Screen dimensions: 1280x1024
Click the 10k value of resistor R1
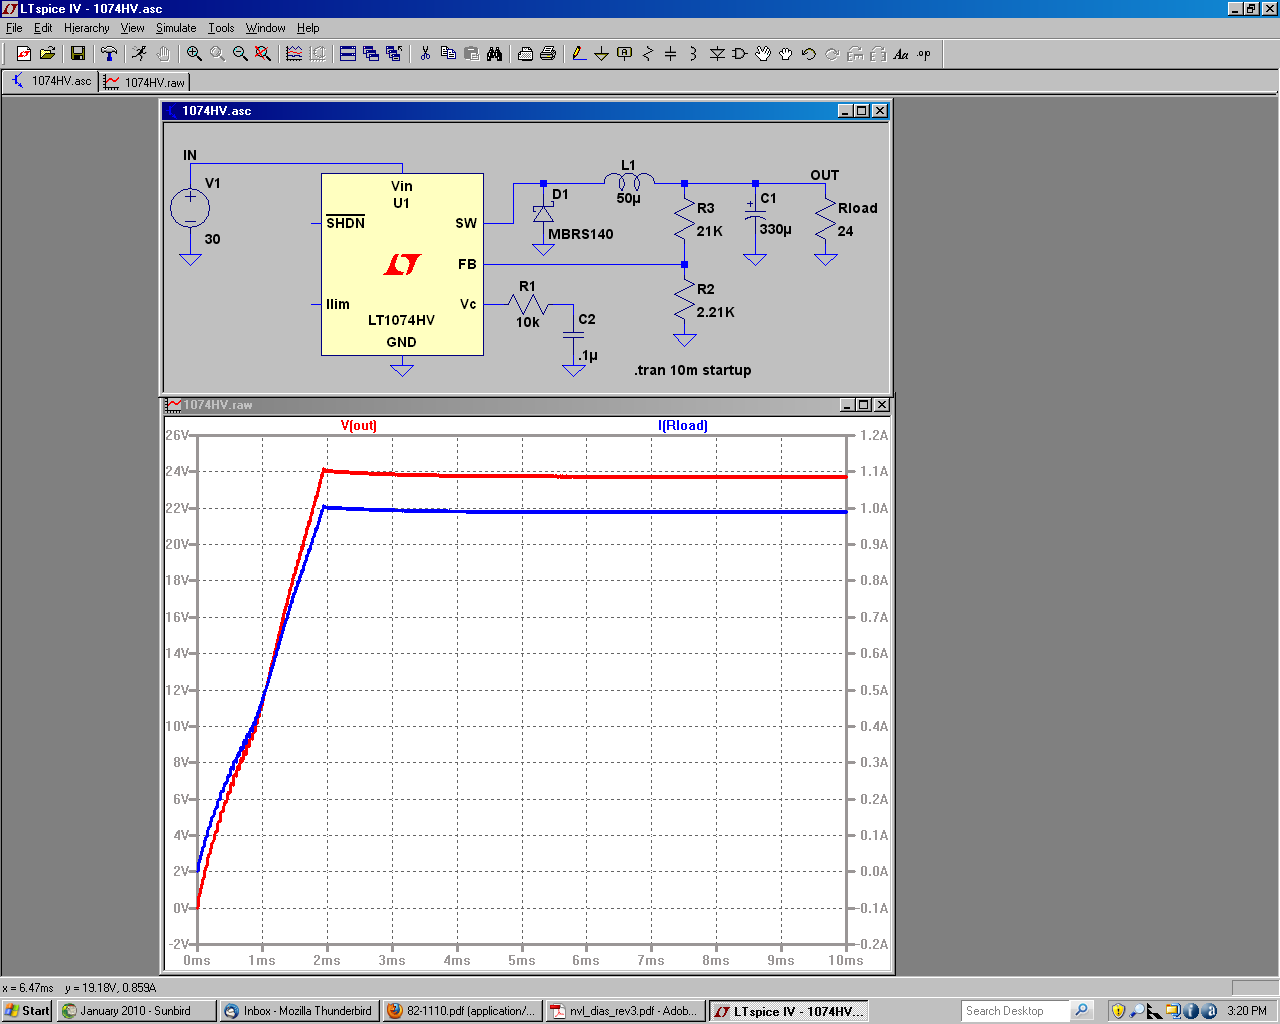(528, 322)
